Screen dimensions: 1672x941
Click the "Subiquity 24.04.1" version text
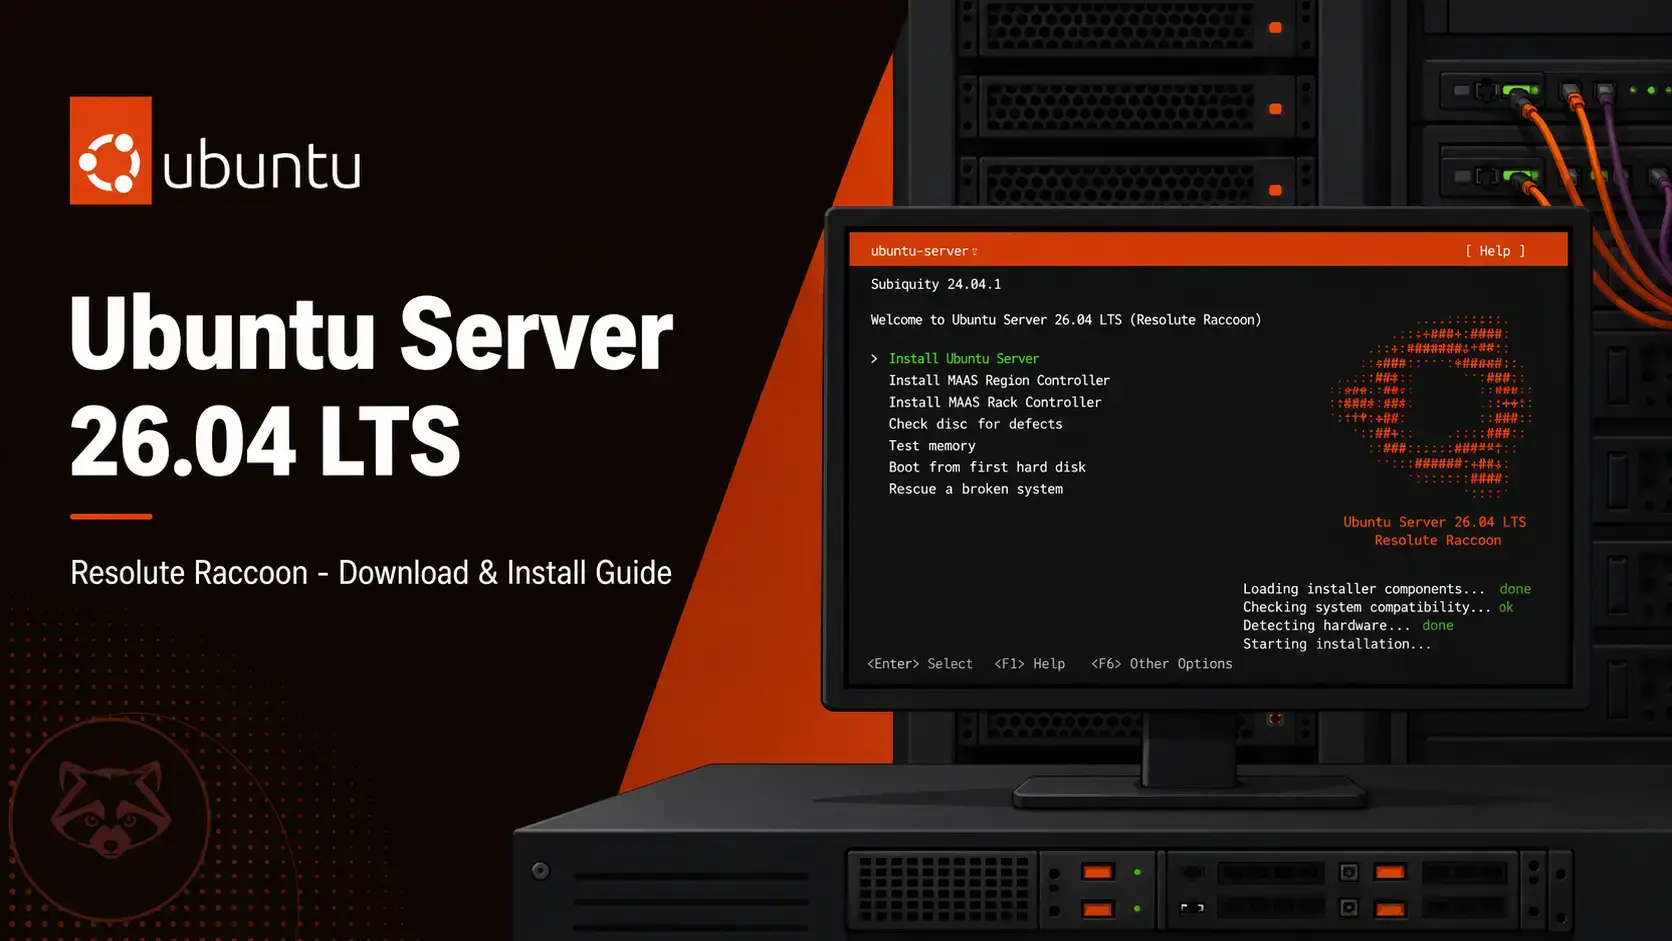(935, 283)
